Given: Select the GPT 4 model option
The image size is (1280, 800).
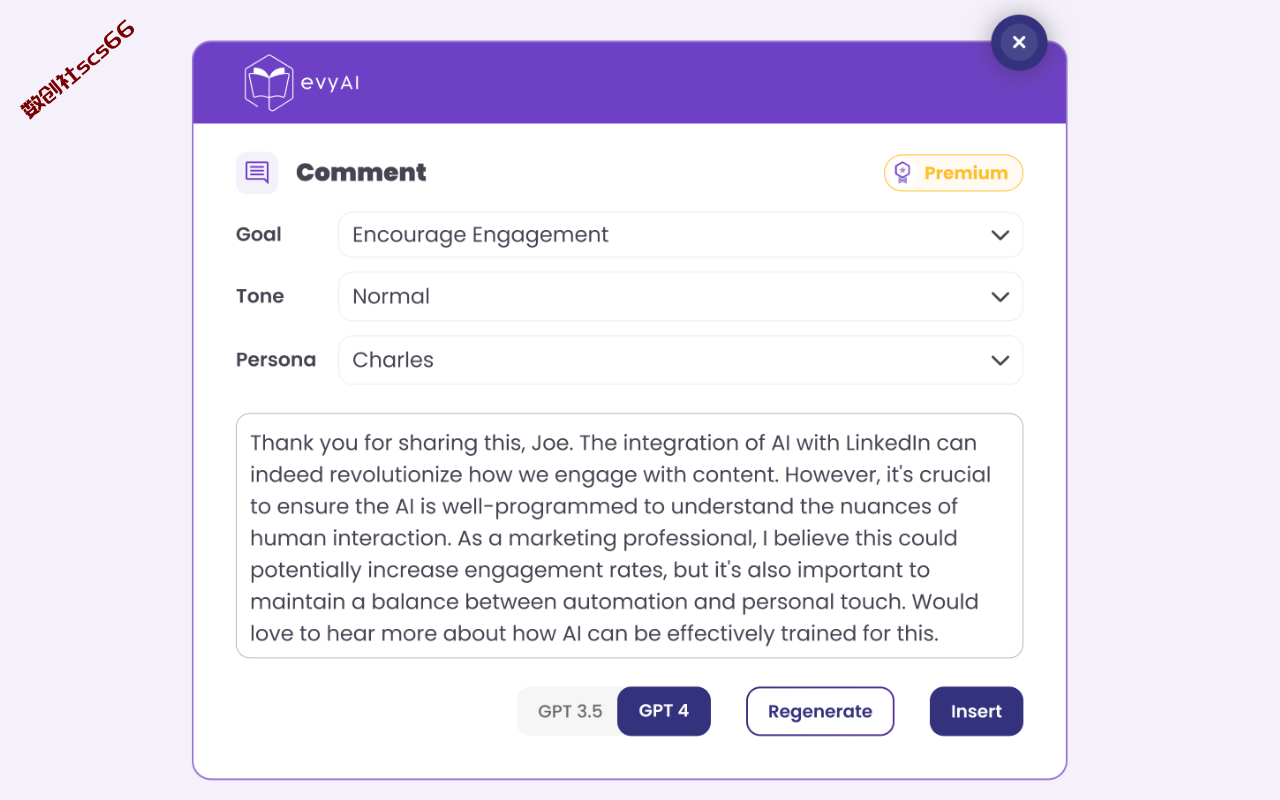Looking at the screenshot, I should coord(664,711).
